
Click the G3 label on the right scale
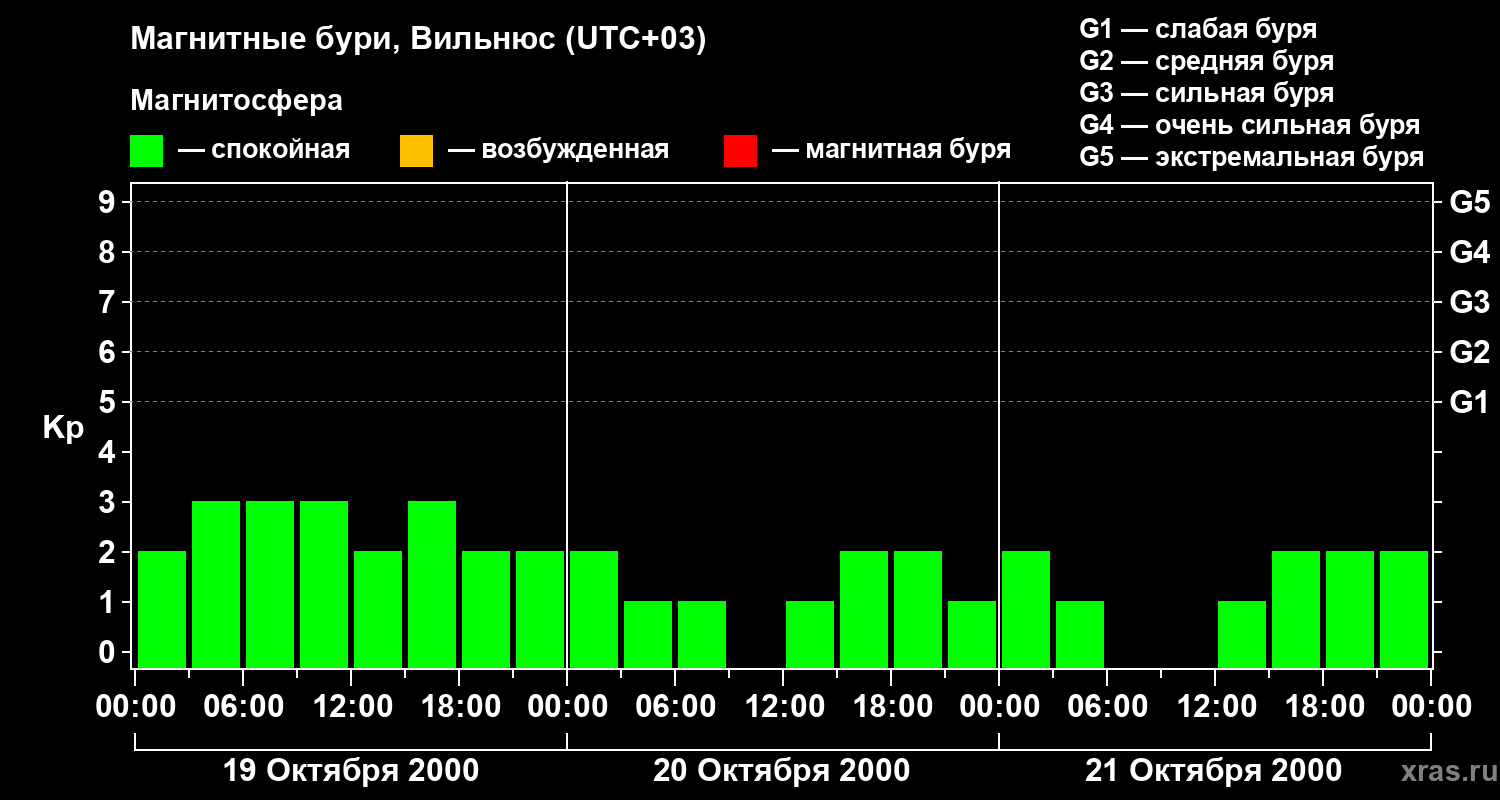[x=1469, y=302]
